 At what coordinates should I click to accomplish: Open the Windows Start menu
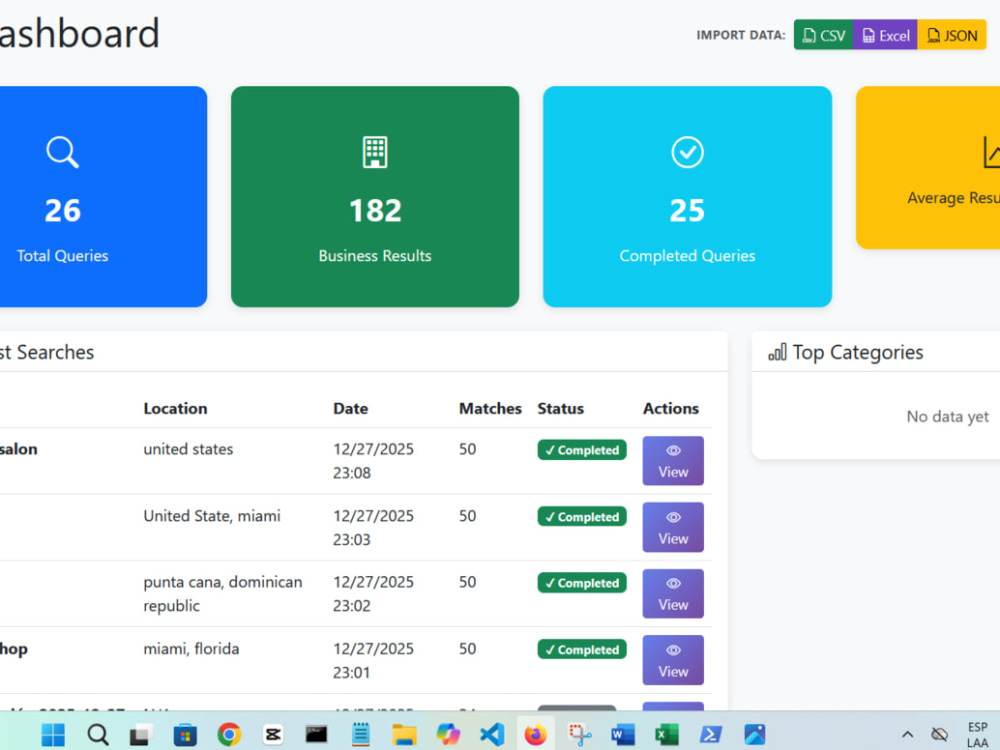click(x=53, y=735)
